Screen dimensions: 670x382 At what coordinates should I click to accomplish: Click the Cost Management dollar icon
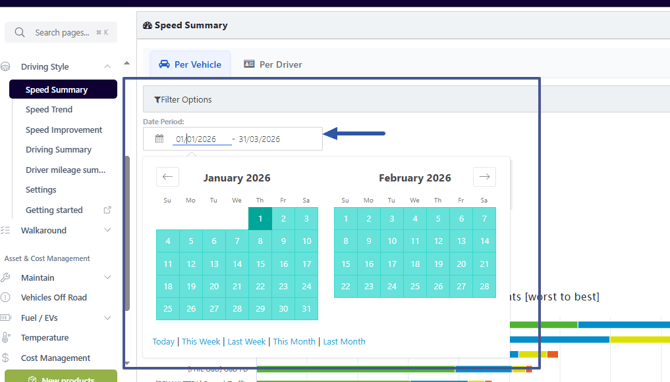click(5, 358)
